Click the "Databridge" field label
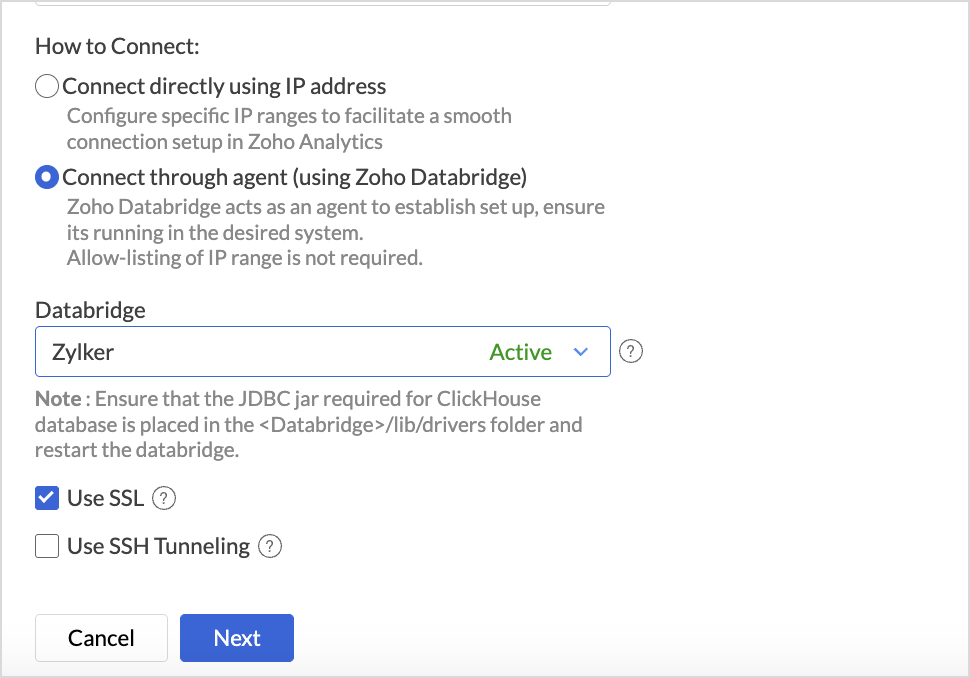The image size is (970, 678). 90,310
